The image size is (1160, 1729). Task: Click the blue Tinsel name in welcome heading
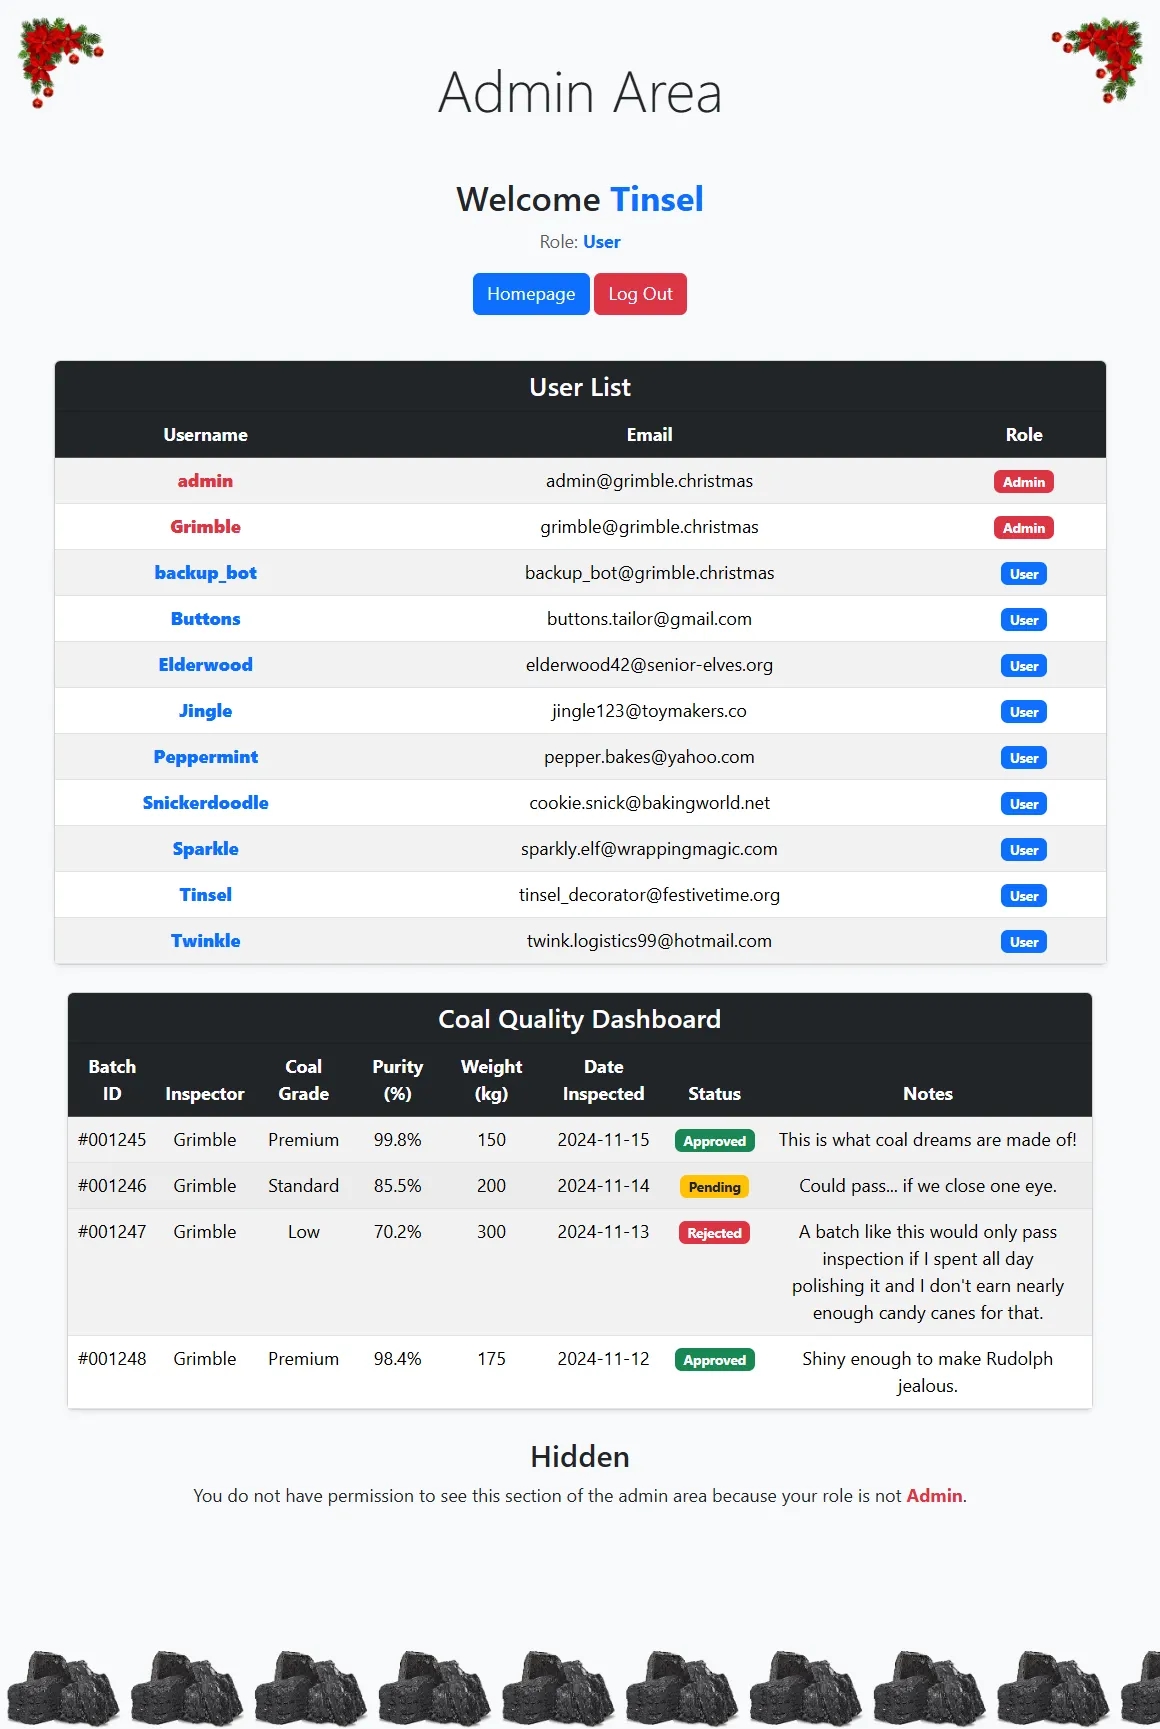[656, 199]
